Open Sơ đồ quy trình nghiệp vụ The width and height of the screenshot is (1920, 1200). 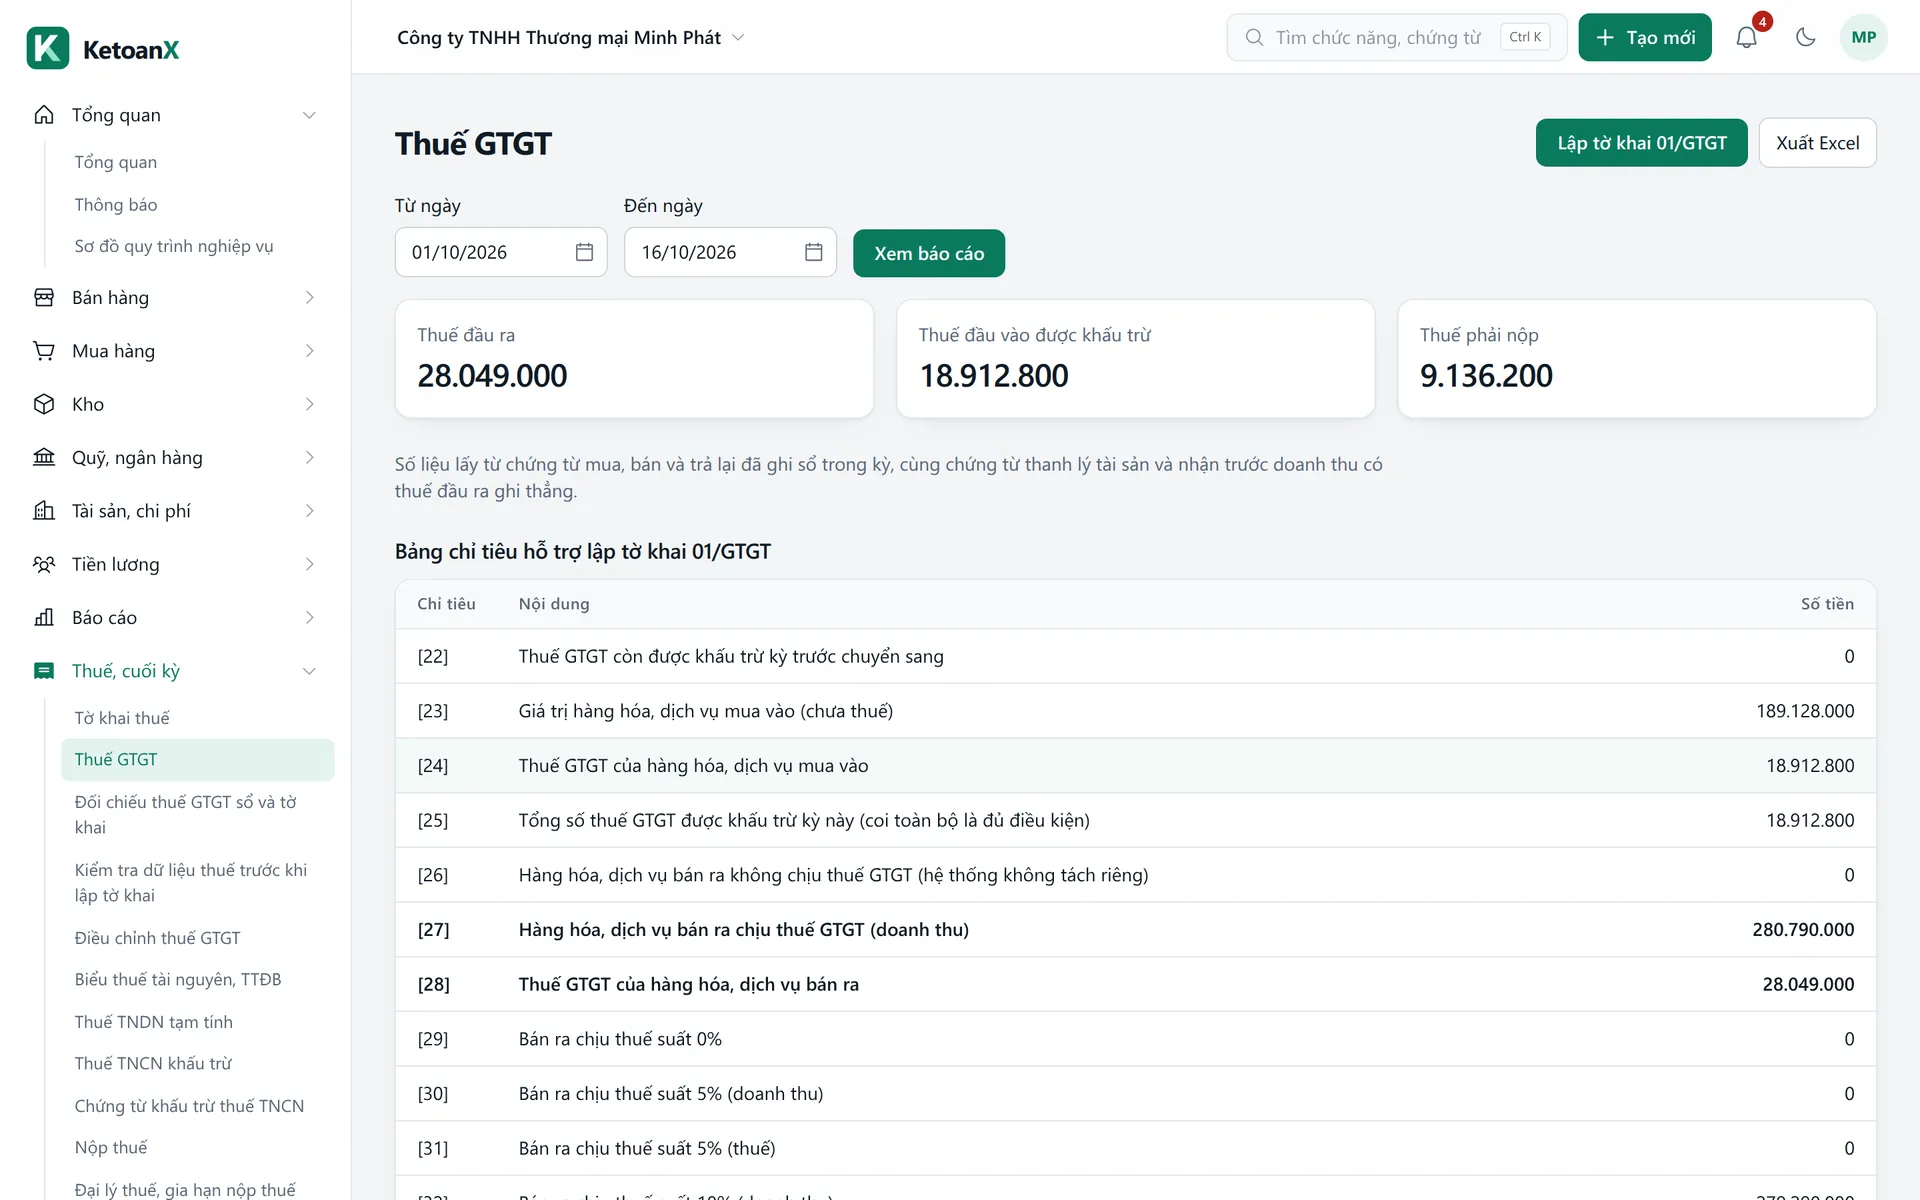tap(197, 246)
